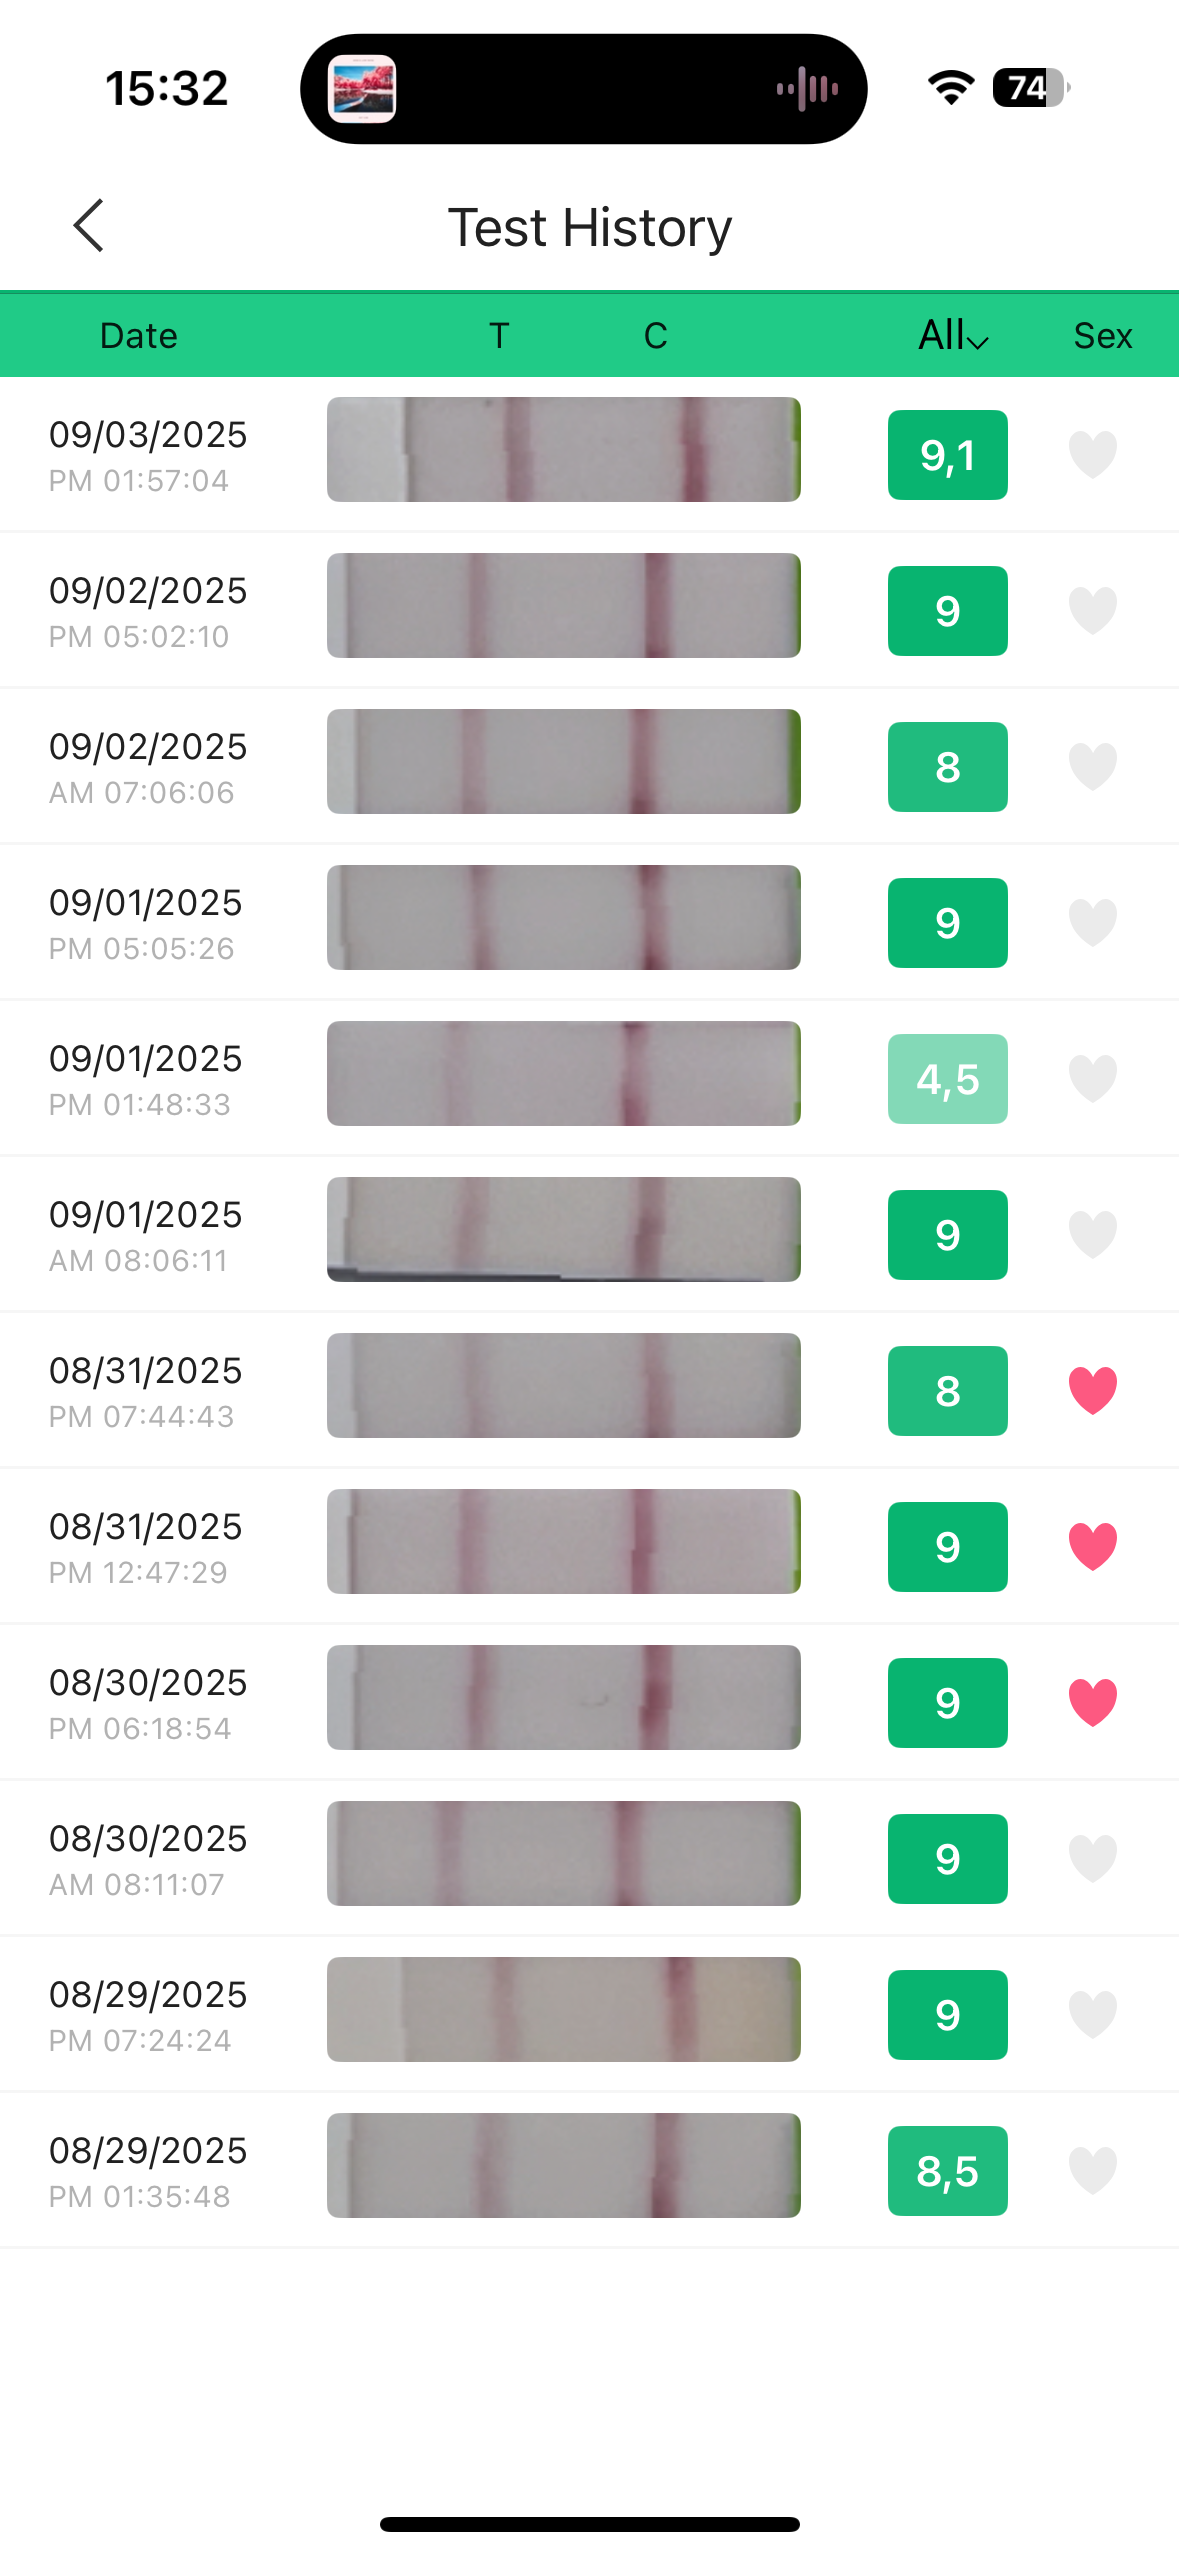Unmark the heart on 08/30/2025 PM 06:18:54
The image size is (1179, 2556).
point(1092,1703)
